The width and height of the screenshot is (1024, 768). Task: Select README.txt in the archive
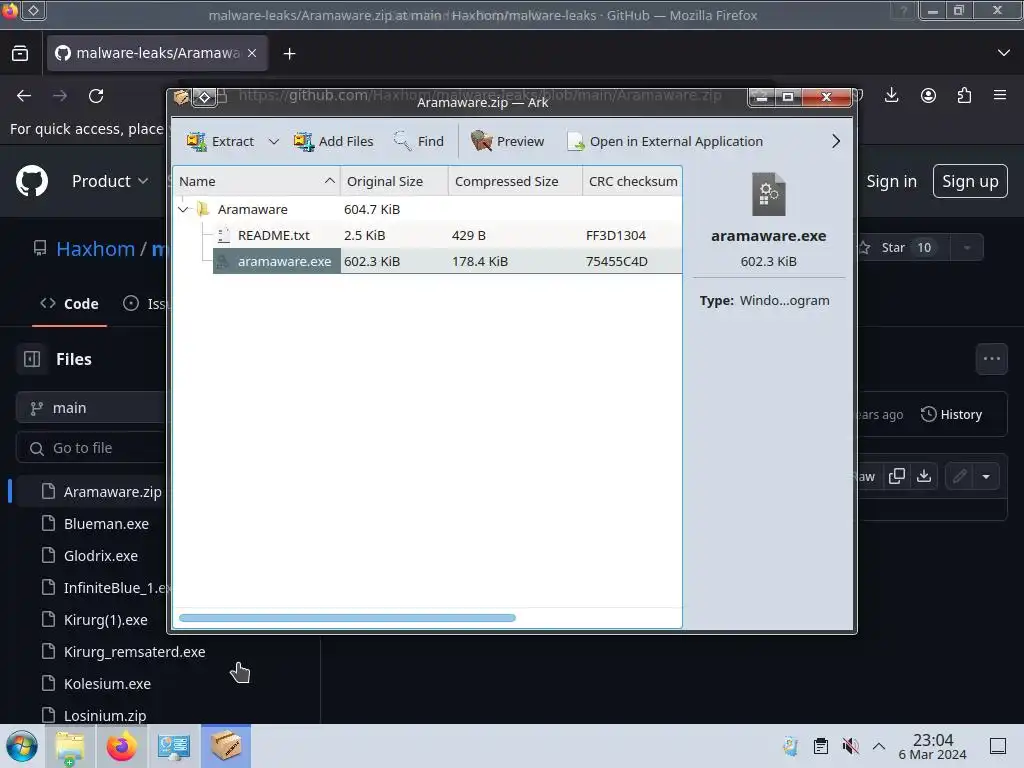click(427, 235)
